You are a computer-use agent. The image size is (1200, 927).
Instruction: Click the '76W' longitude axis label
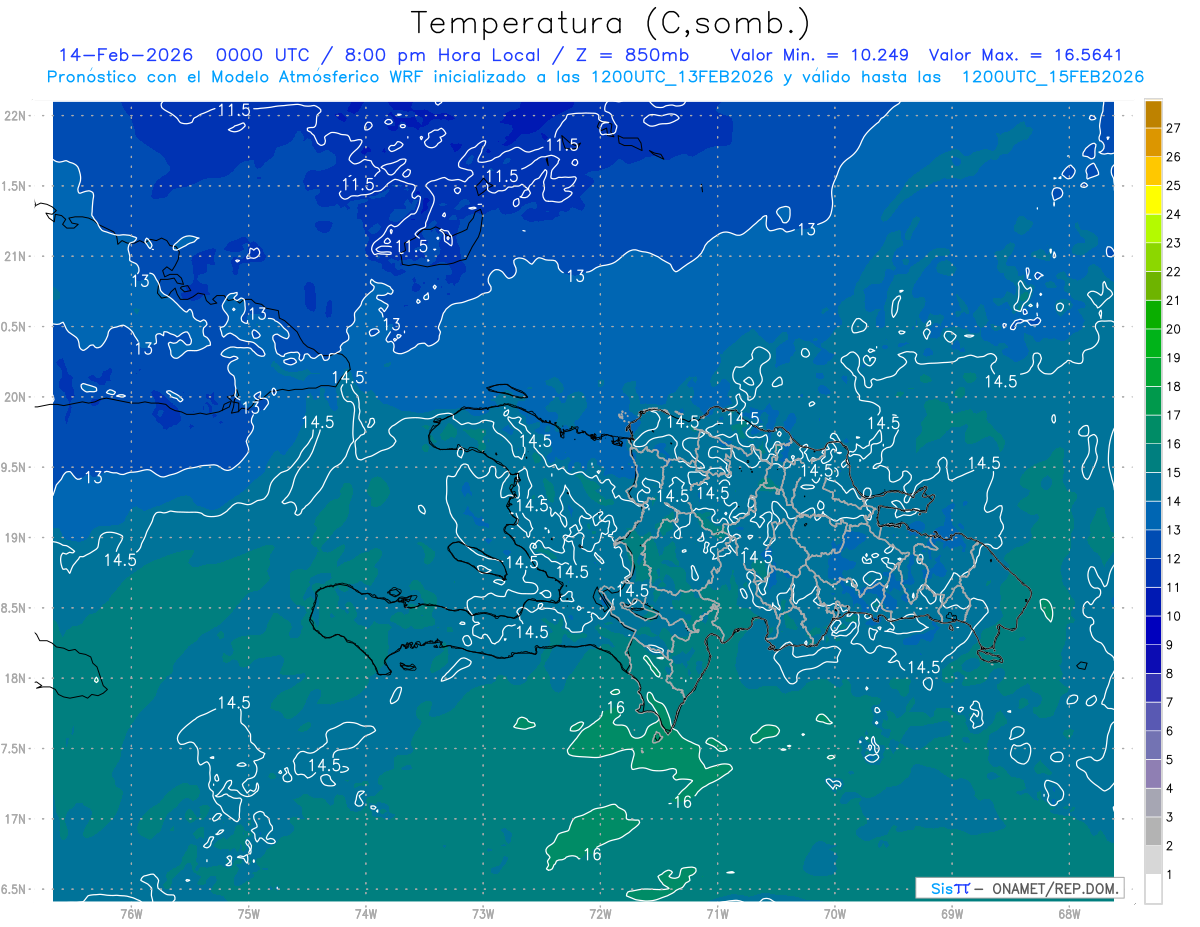132,914
